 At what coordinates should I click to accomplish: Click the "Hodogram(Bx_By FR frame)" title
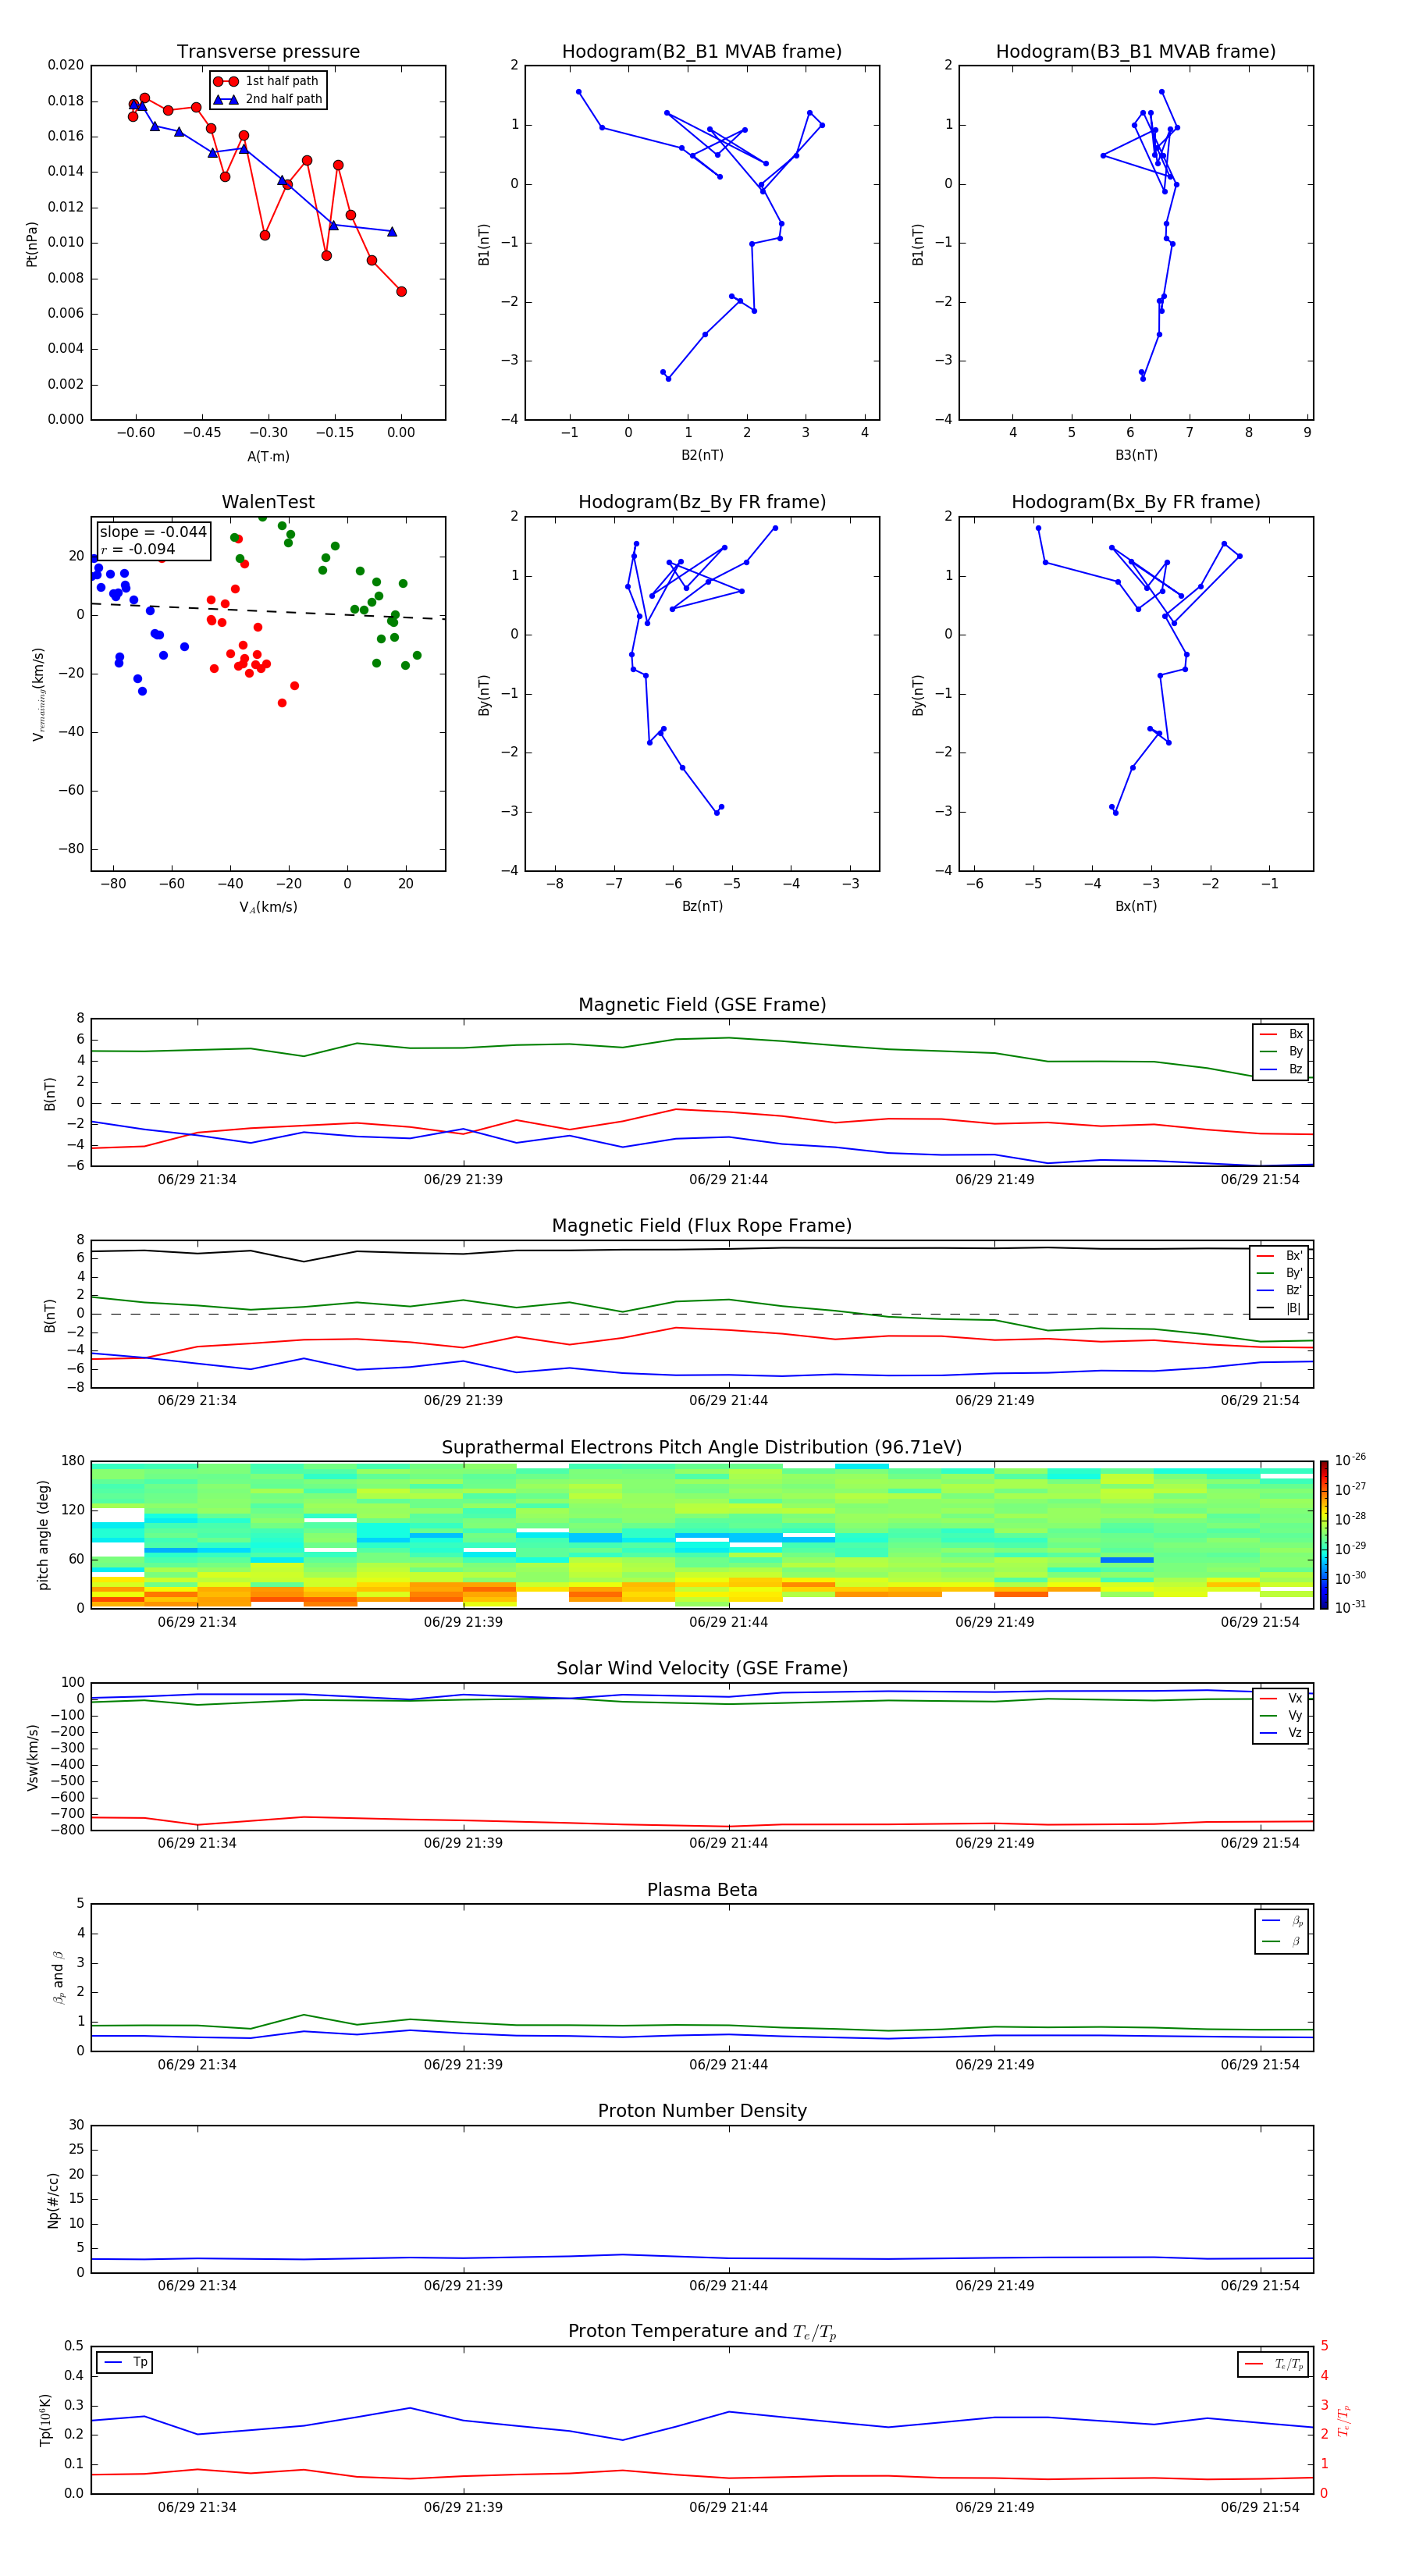click(x=1136, y=502)
